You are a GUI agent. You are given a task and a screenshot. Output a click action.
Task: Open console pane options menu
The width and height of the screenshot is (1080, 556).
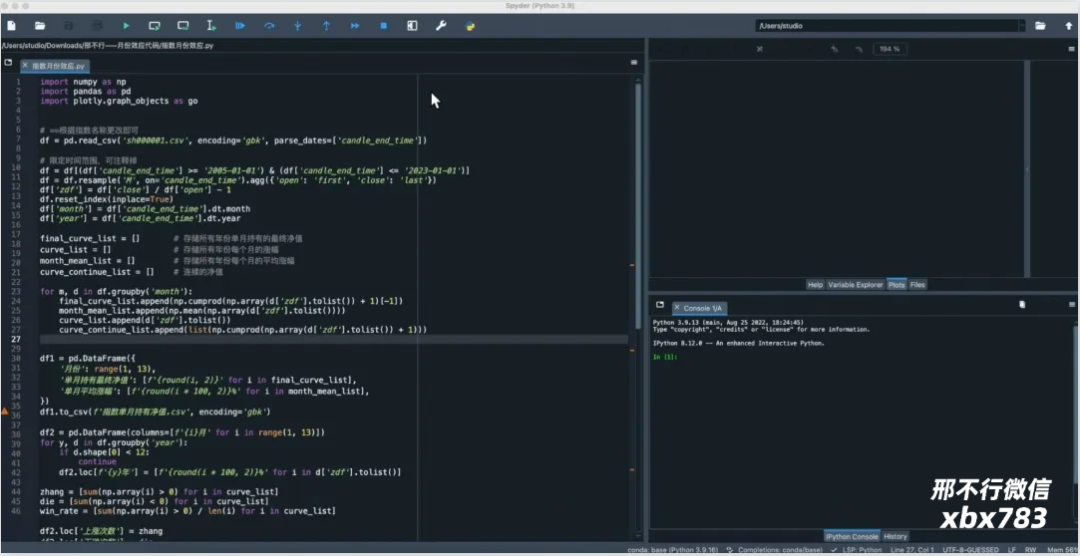(x=1071, y=304)
